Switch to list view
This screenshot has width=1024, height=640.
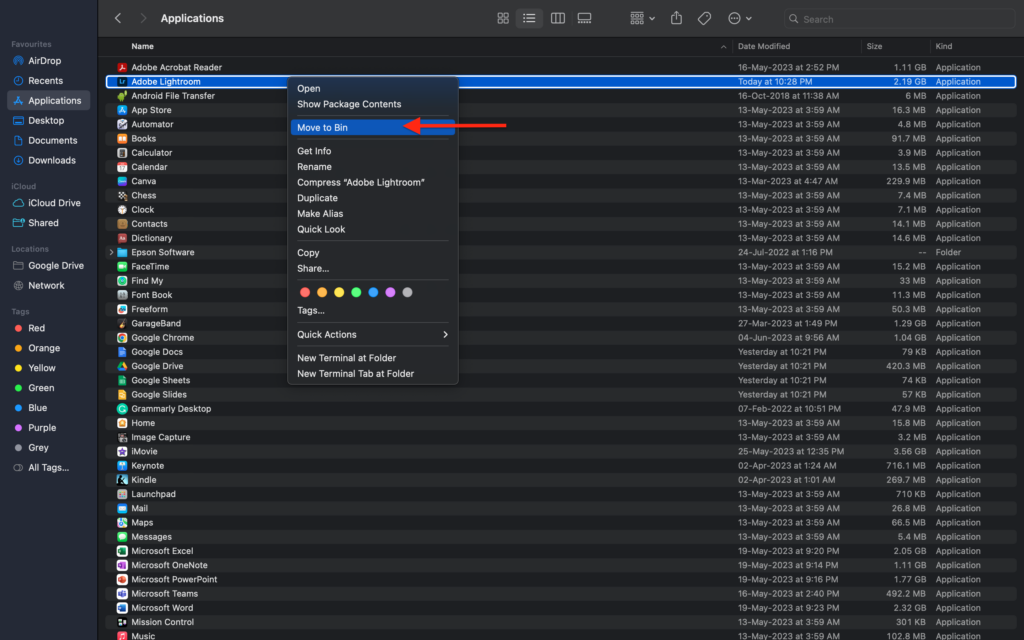pyautogui.click(x=529, y=19)
